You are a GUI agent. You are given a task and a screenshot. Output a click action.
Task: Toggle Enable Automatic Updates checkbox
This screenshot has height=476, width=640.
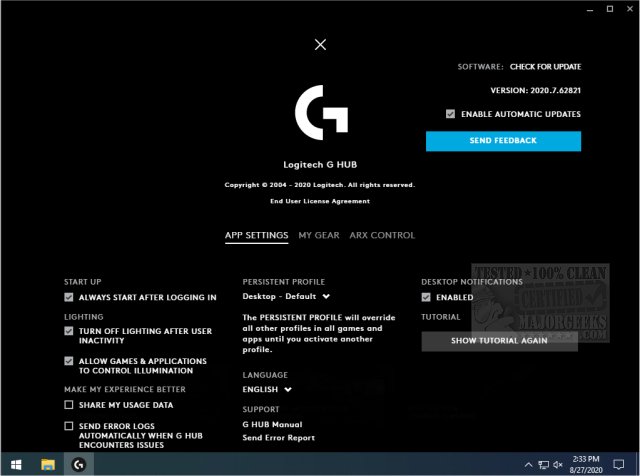(x=450, y=114)
